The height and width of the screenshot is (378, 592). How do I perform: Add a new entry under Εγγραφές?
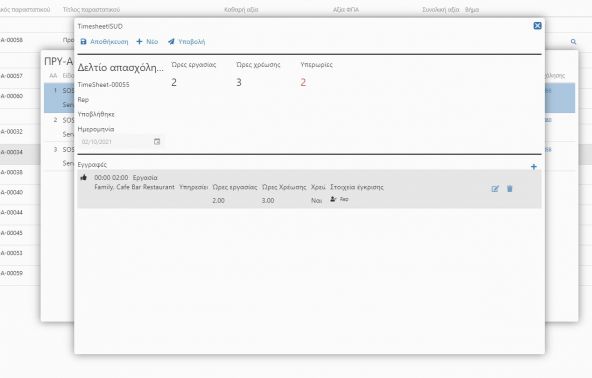pyautogui.click(x=533, y=167)
